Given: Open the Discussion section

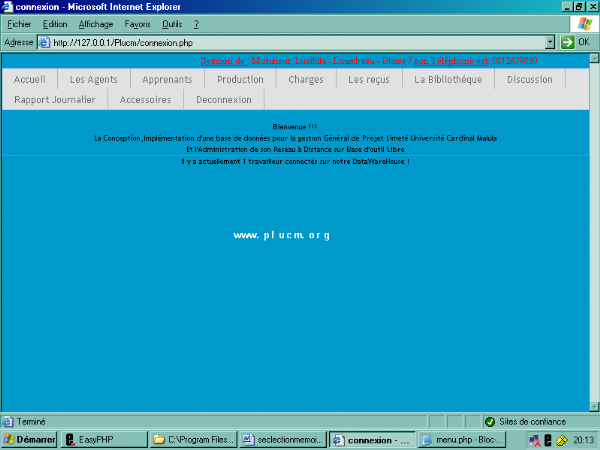Looking at the screenshot, I should pyautogui.click(x=530, y=79).
